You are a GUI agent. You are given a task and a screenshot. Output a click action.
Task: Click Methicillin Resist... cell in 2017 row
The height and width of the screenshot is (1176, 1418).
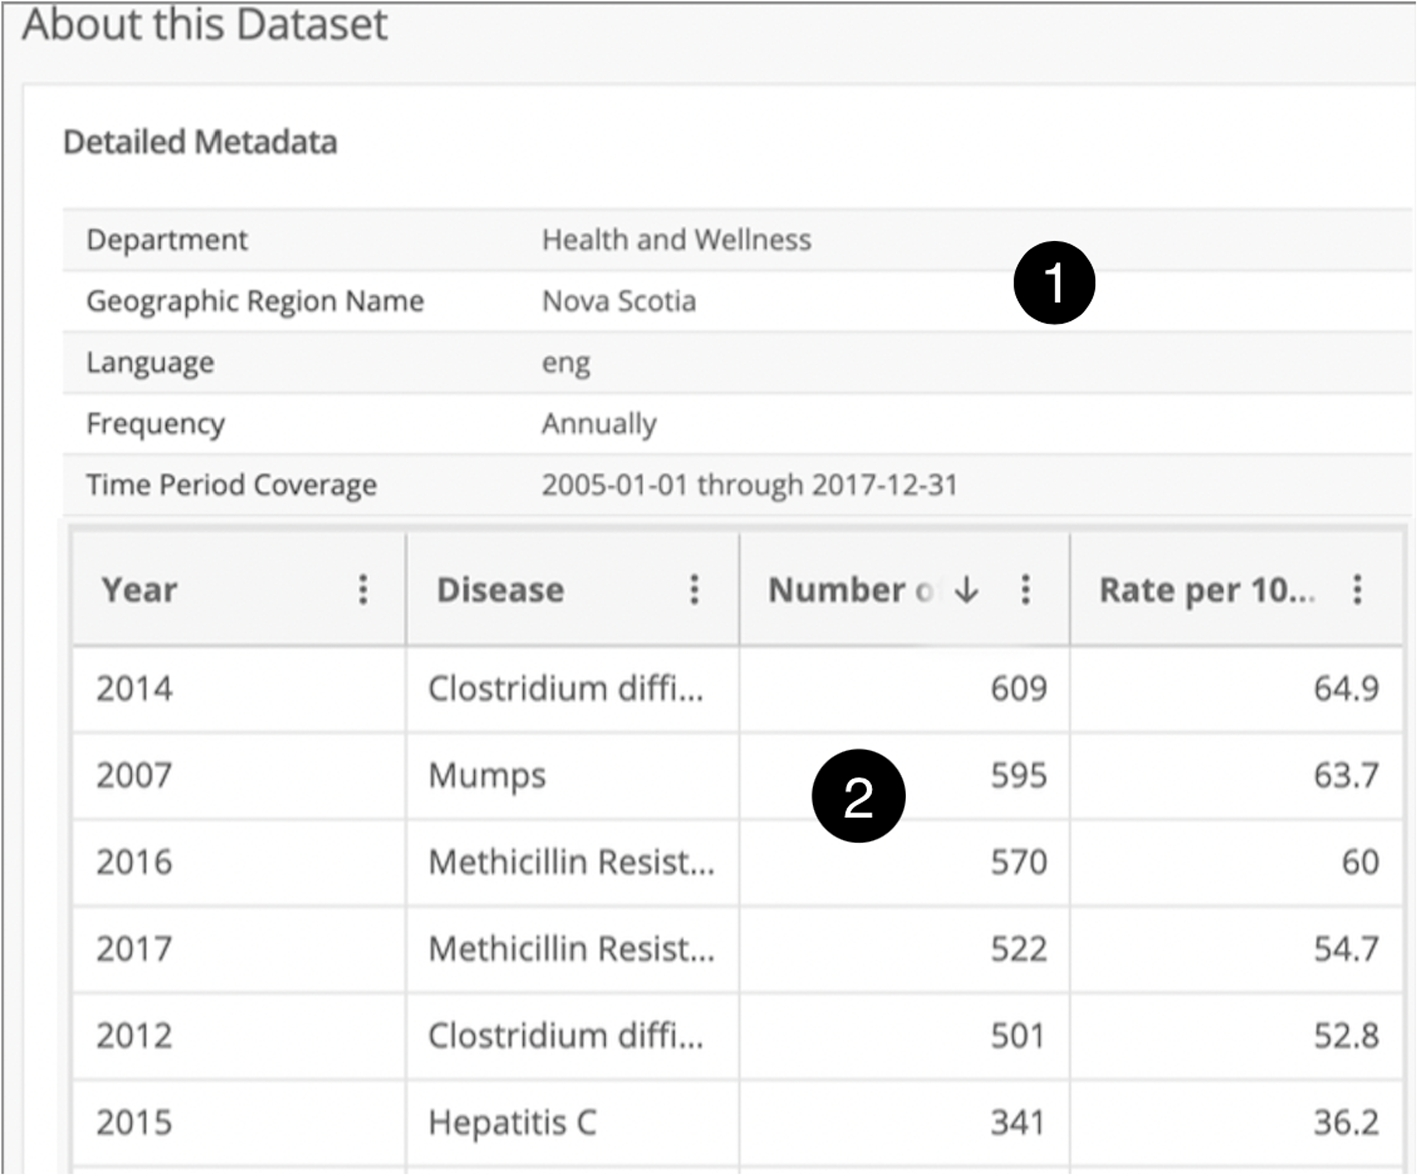tap(572, 949)
